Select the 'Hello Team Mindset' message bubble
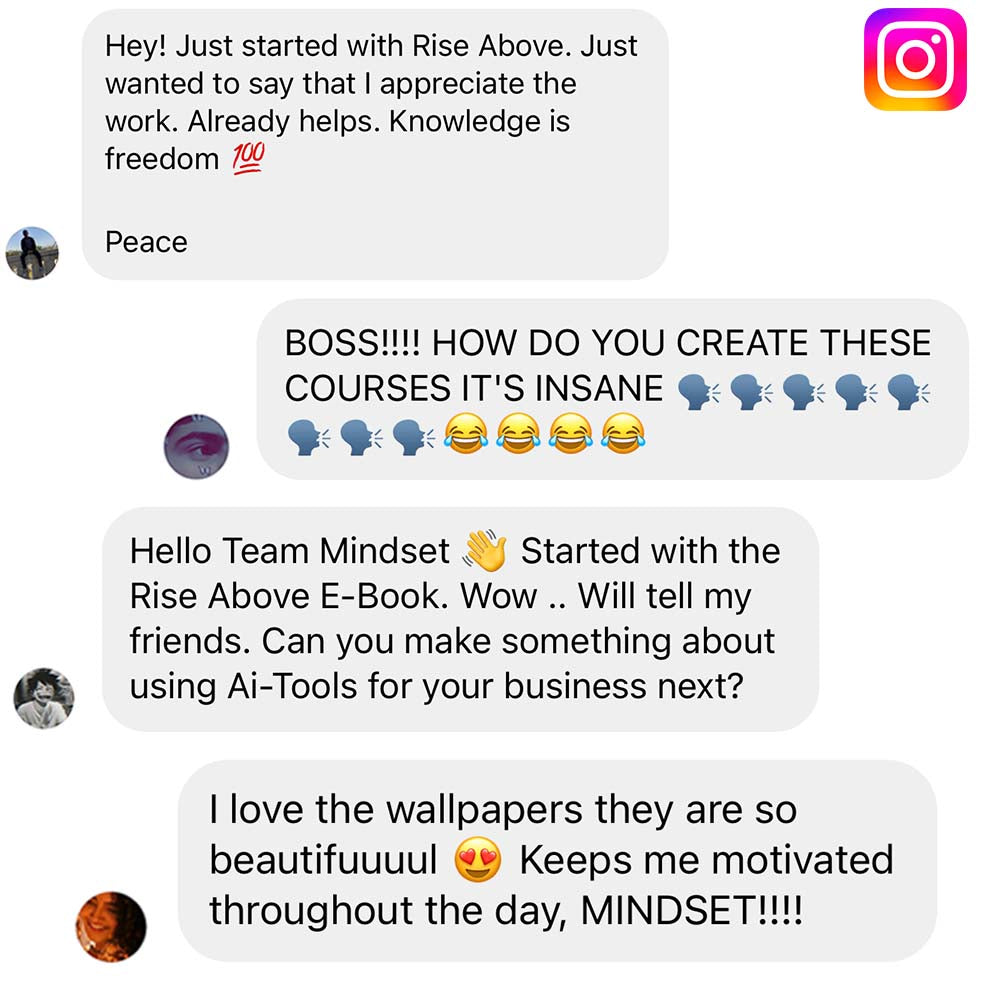The width and height of the screenshot is (1000, 1000). pyautogui.click(x=460, y=619)
